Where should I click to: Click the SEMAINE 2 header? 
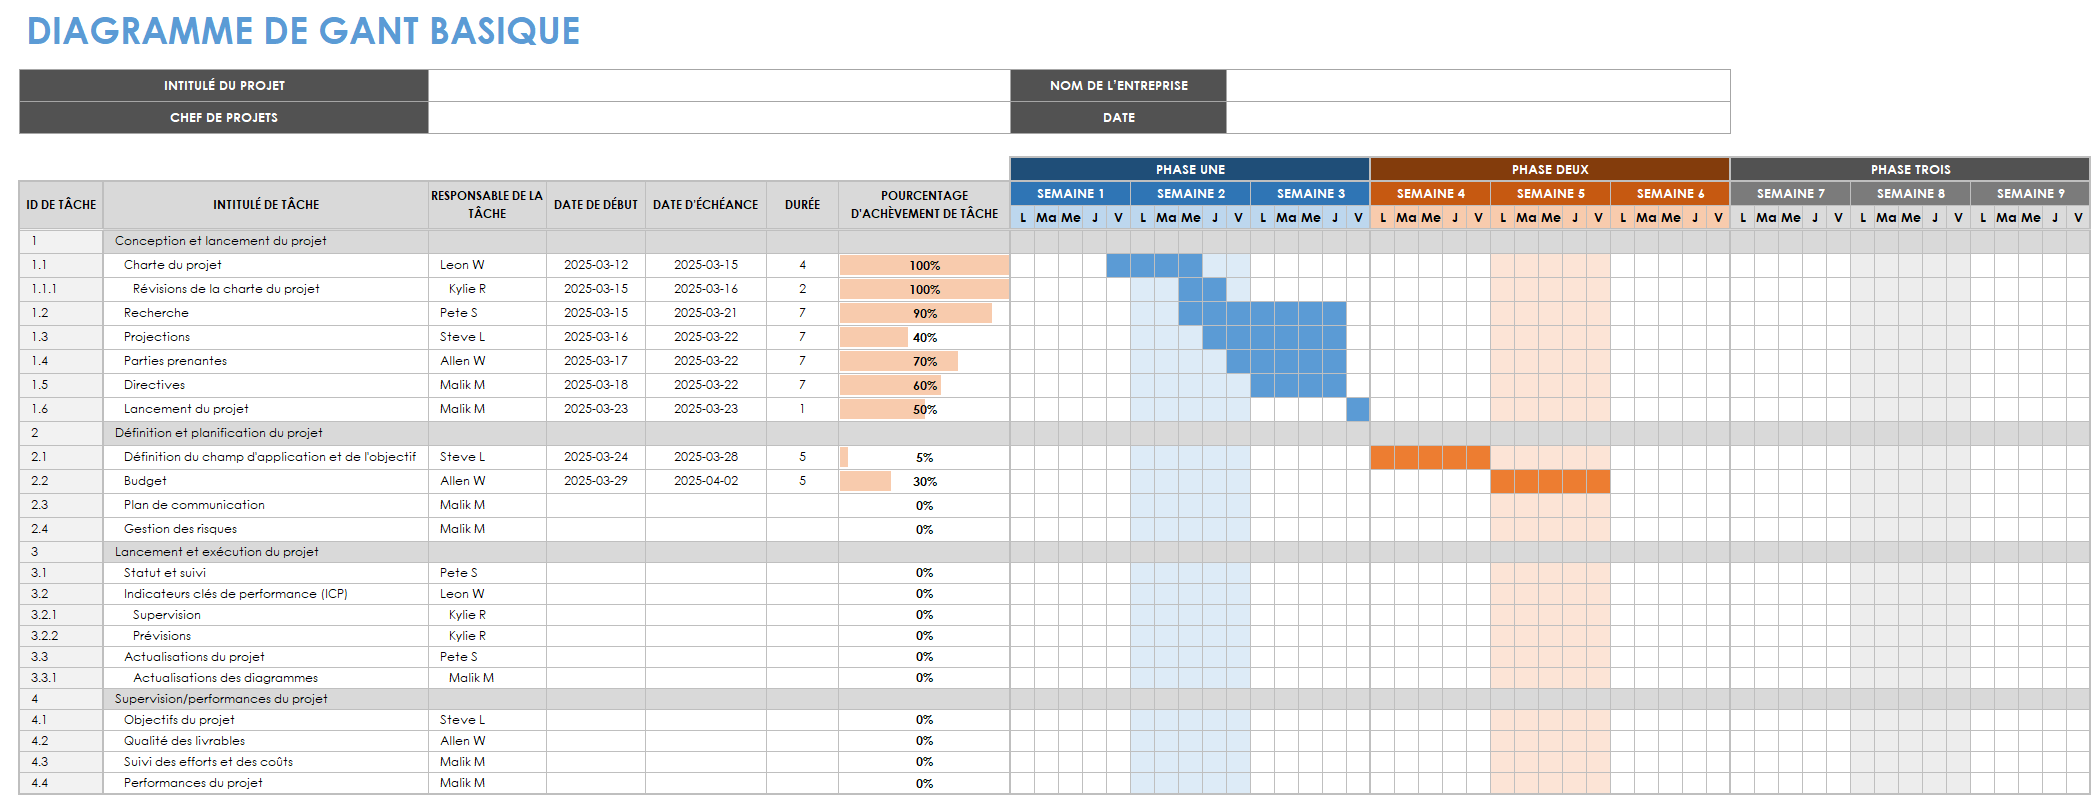click(1190, 193)
